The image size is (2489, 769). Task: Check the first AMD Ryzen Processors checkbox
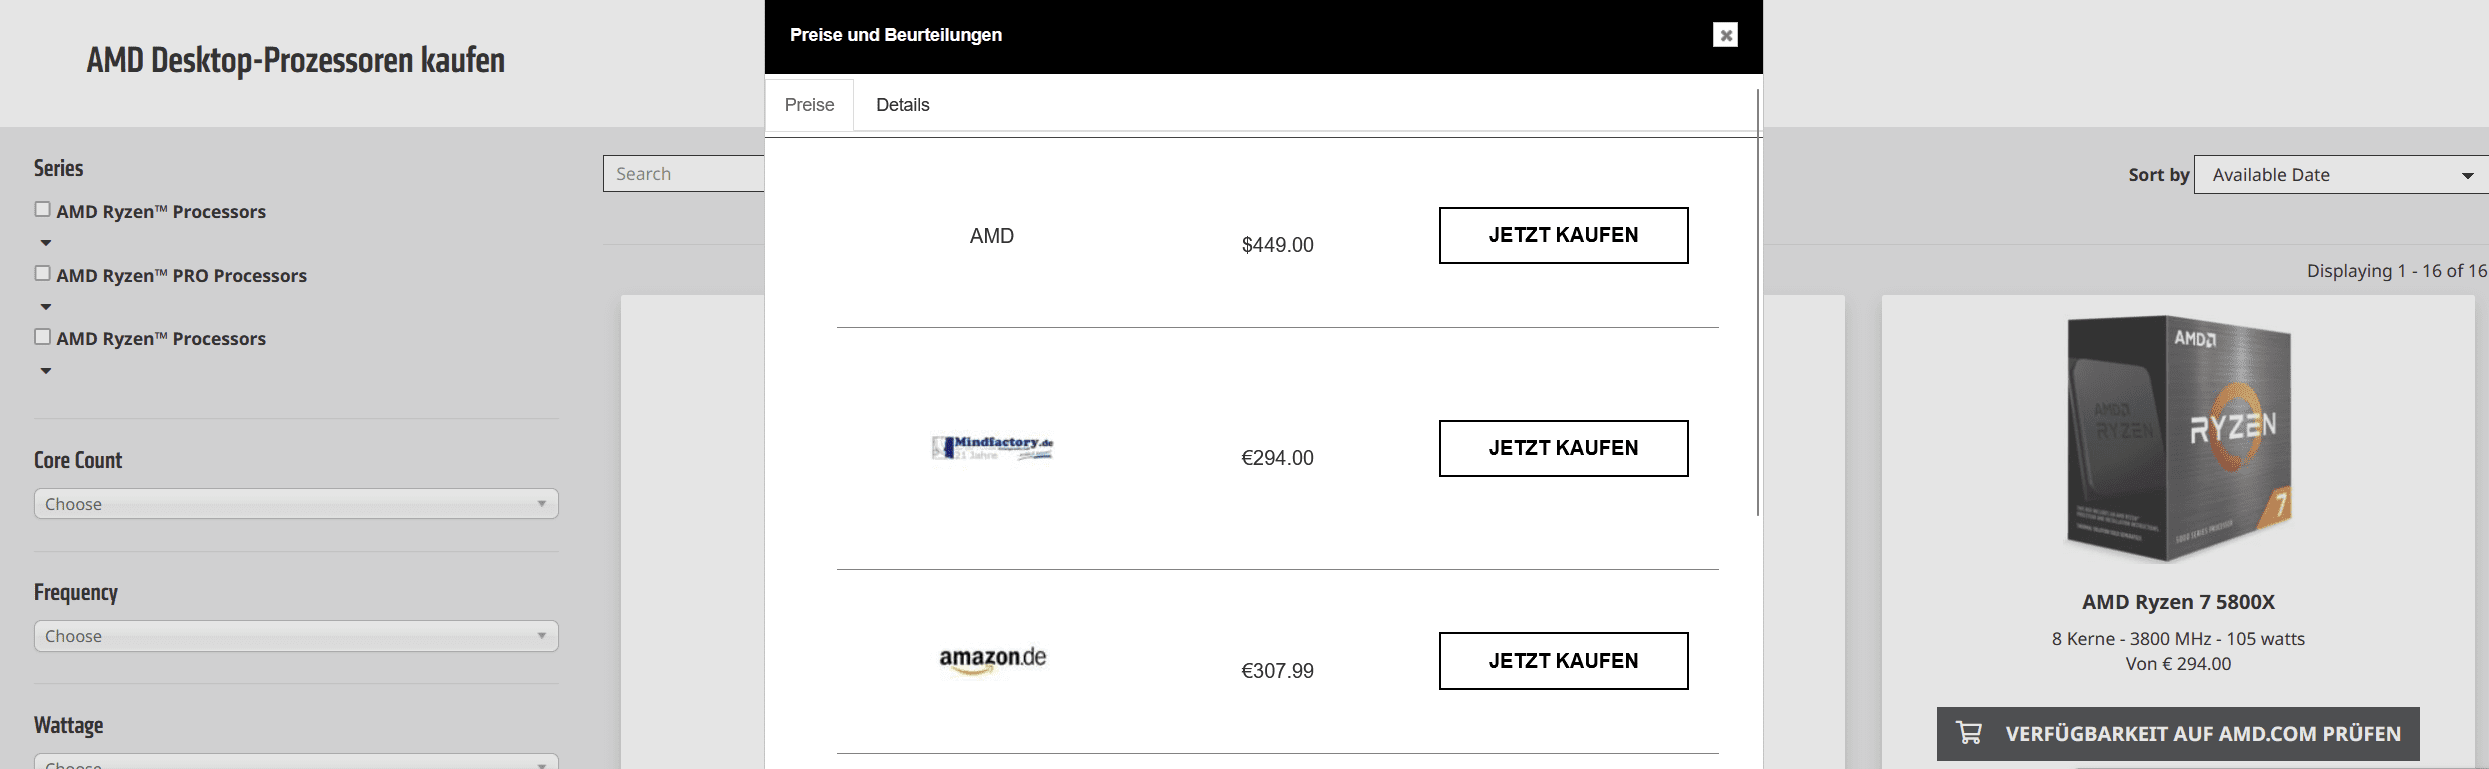click(x=42, y=209)
